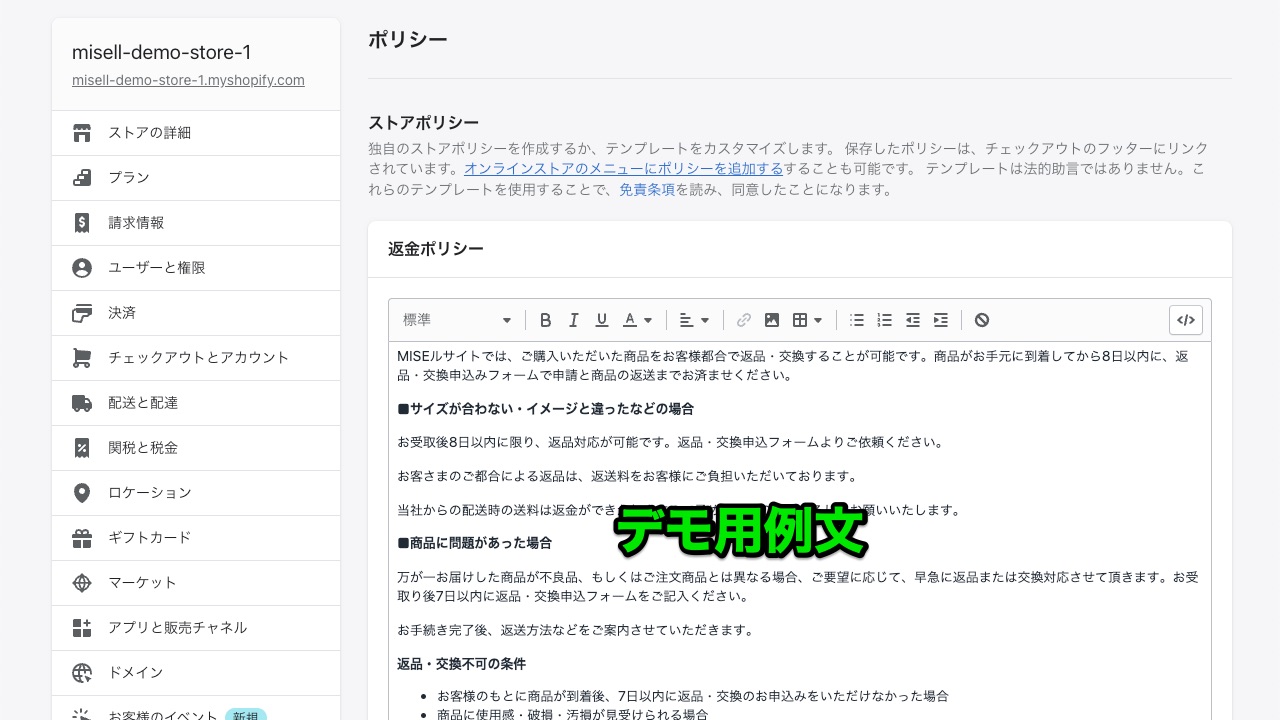This screenshot has width=1280, height=720.
Task: Click the ■商品に問題があった場合 heading
Action: coord(474,543)
